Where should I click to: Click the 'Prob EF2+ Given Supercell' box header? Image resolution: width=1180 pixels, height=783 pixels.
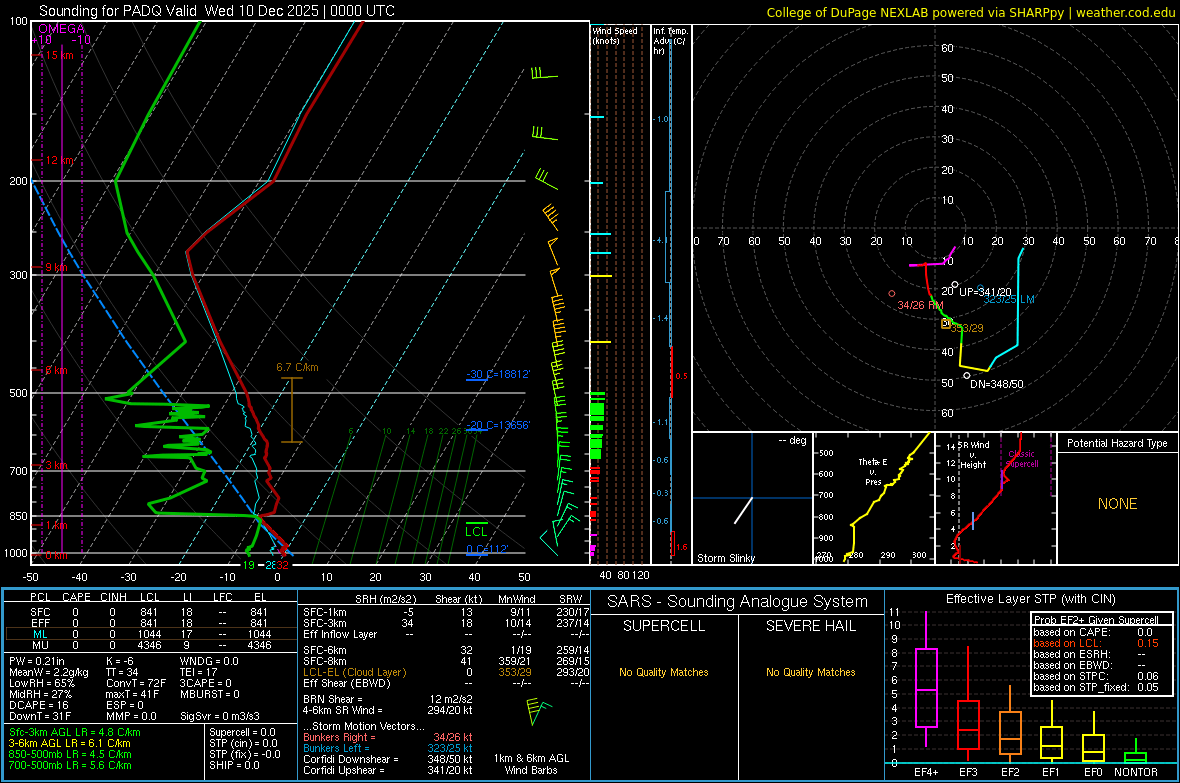[1096, 620]
